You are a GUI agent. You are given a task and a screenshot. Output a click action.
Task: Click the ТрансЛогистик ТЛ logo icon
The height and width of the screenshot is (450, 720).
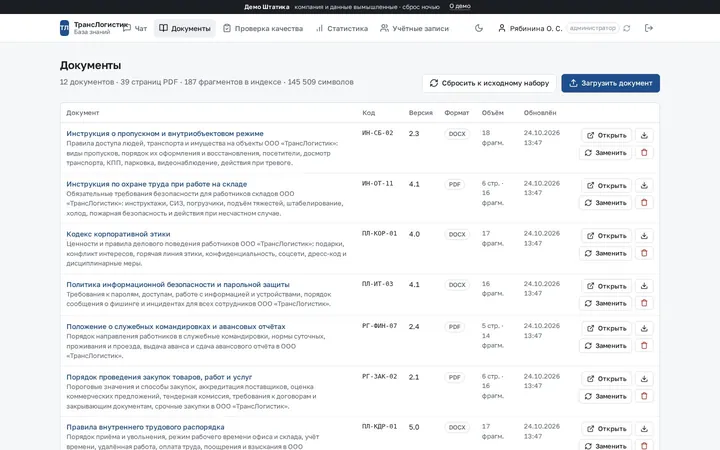(x=64, y=28)
